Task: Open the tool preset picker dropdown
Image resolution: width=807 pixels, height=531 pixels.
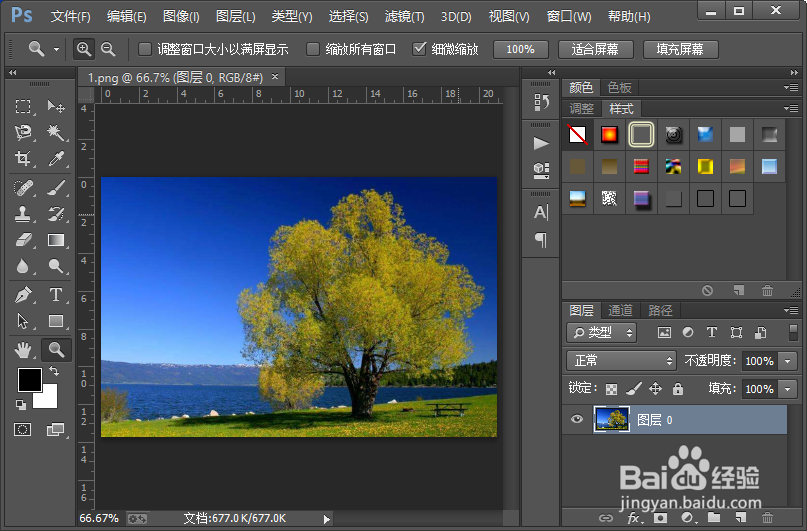Action: coord(56,49)
